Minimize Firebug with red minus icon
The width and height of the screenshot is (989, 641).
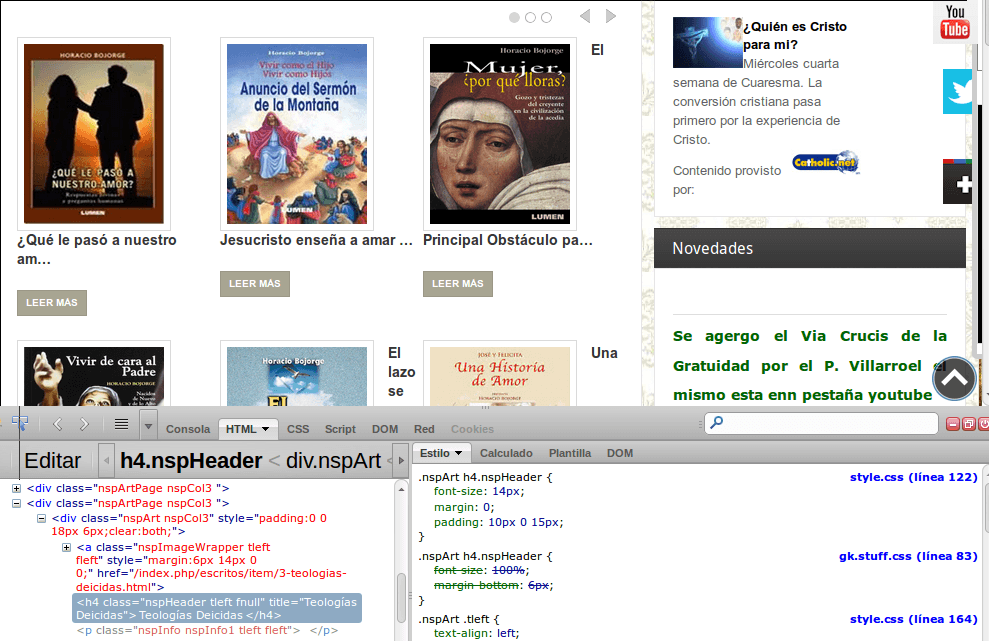tap(953, 424)
